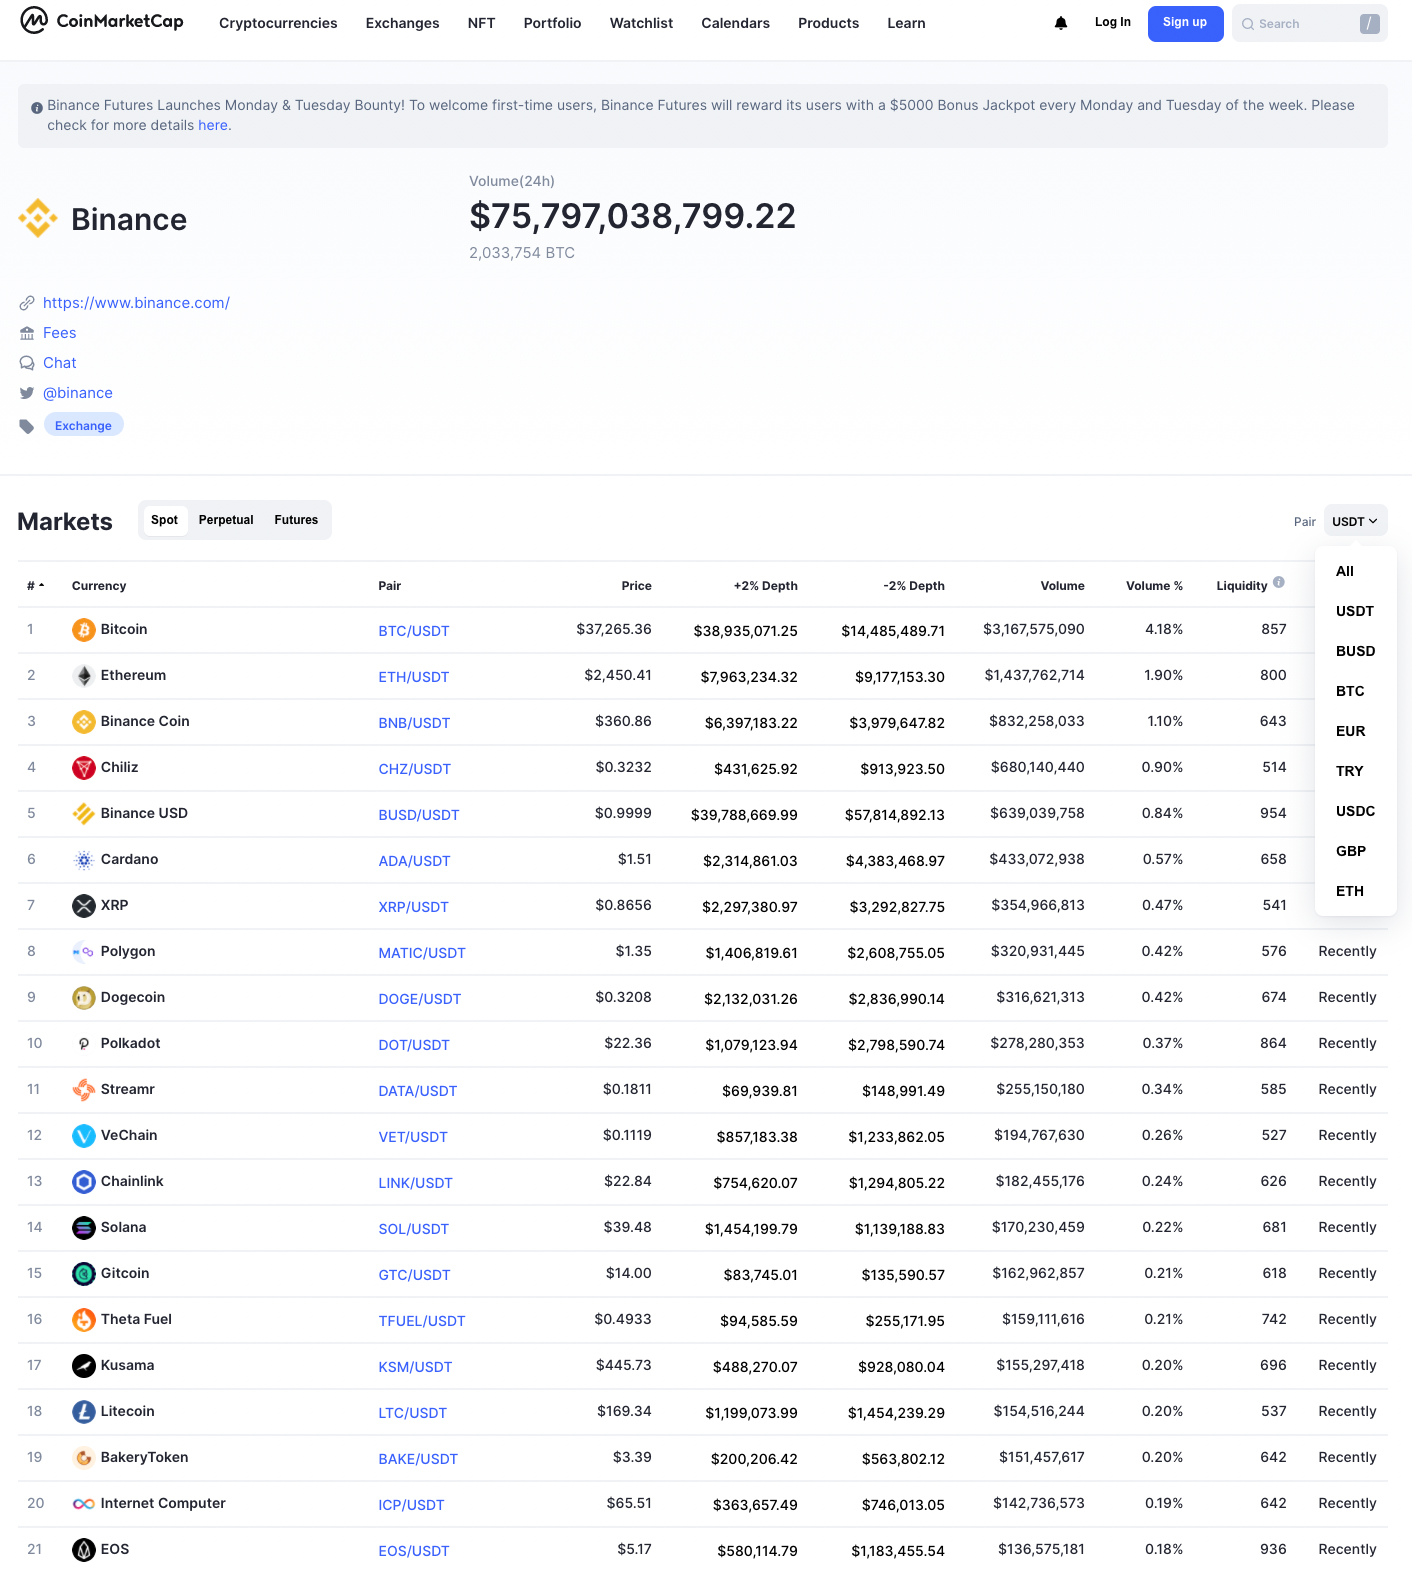Switch to the Spot tab
This screenshot has height=1570, width=1412.
coord(164,520)
